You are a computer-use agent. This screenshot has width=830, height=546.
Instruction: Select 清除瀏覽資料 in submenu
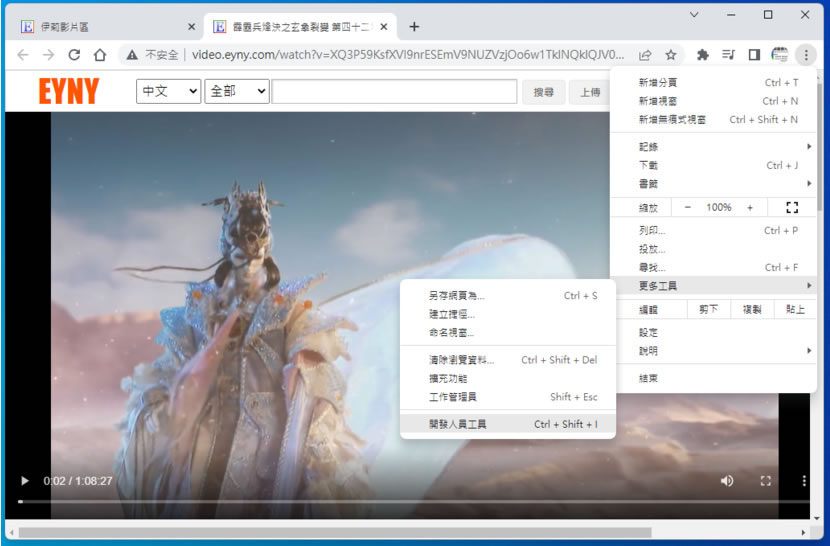click(508, 360)
